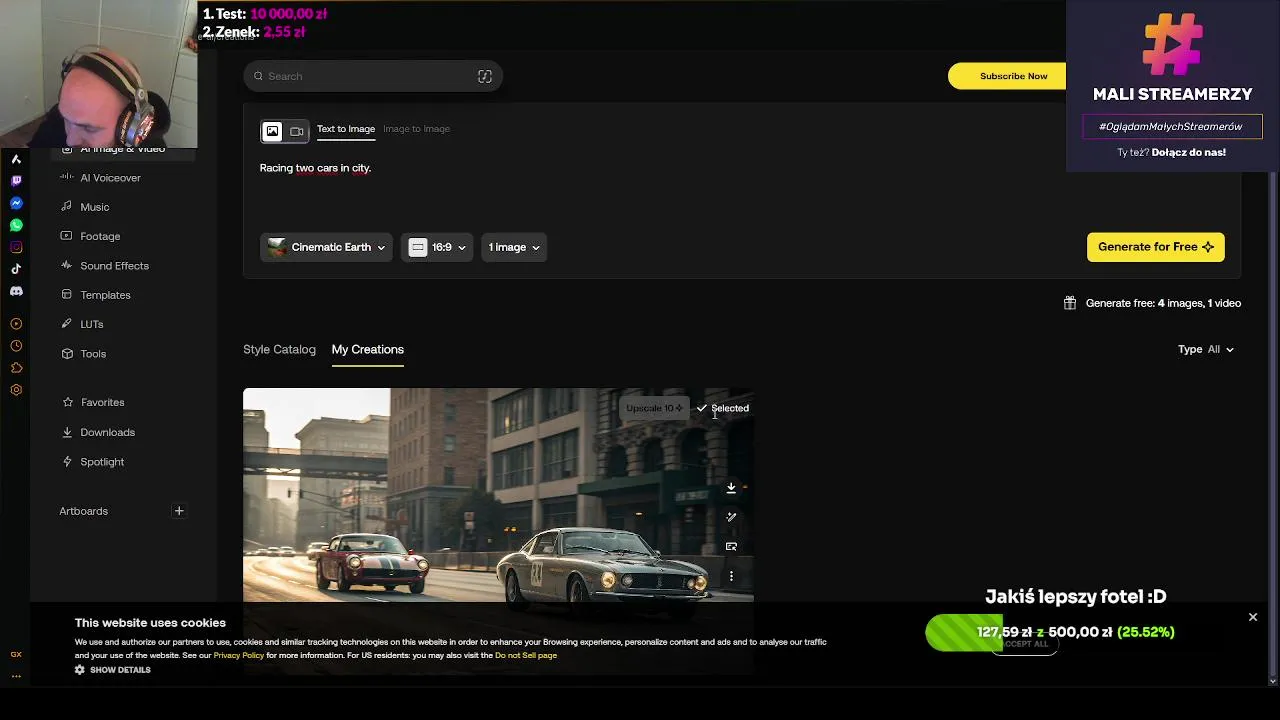1280x720 pixels.
Task: Click the Upscale 10 button
Action: pyautogui.click(x=654, y=408)
